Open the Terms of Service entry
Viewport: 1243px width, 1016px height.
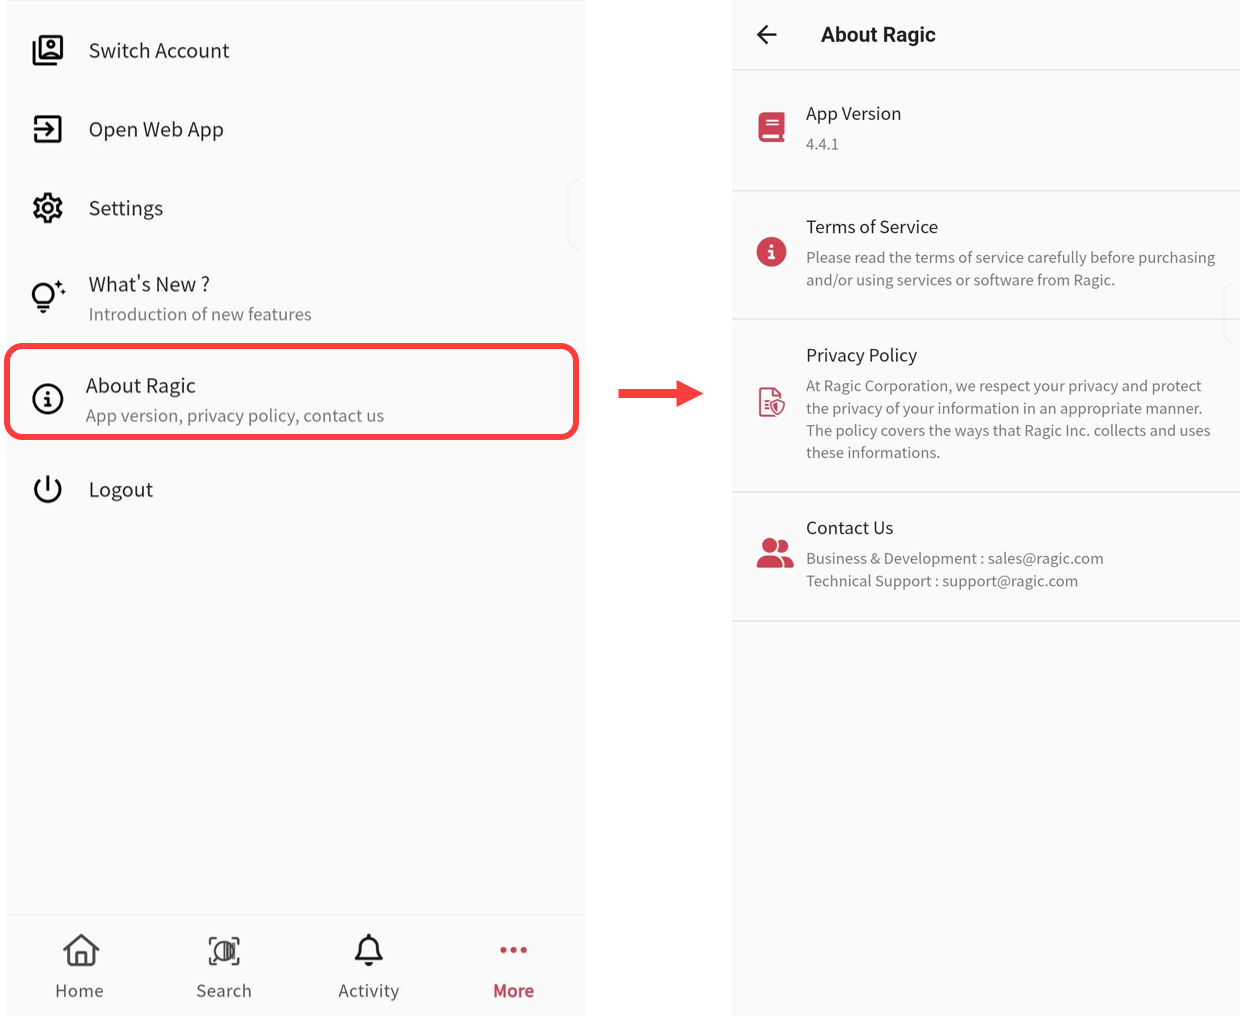point(986,254)
